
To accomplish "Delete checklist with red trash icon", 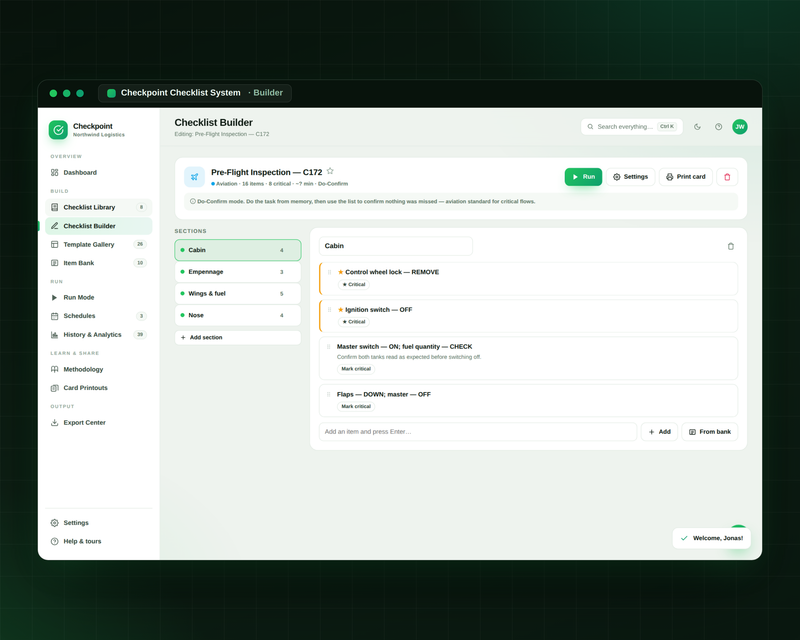I will 727,177.
